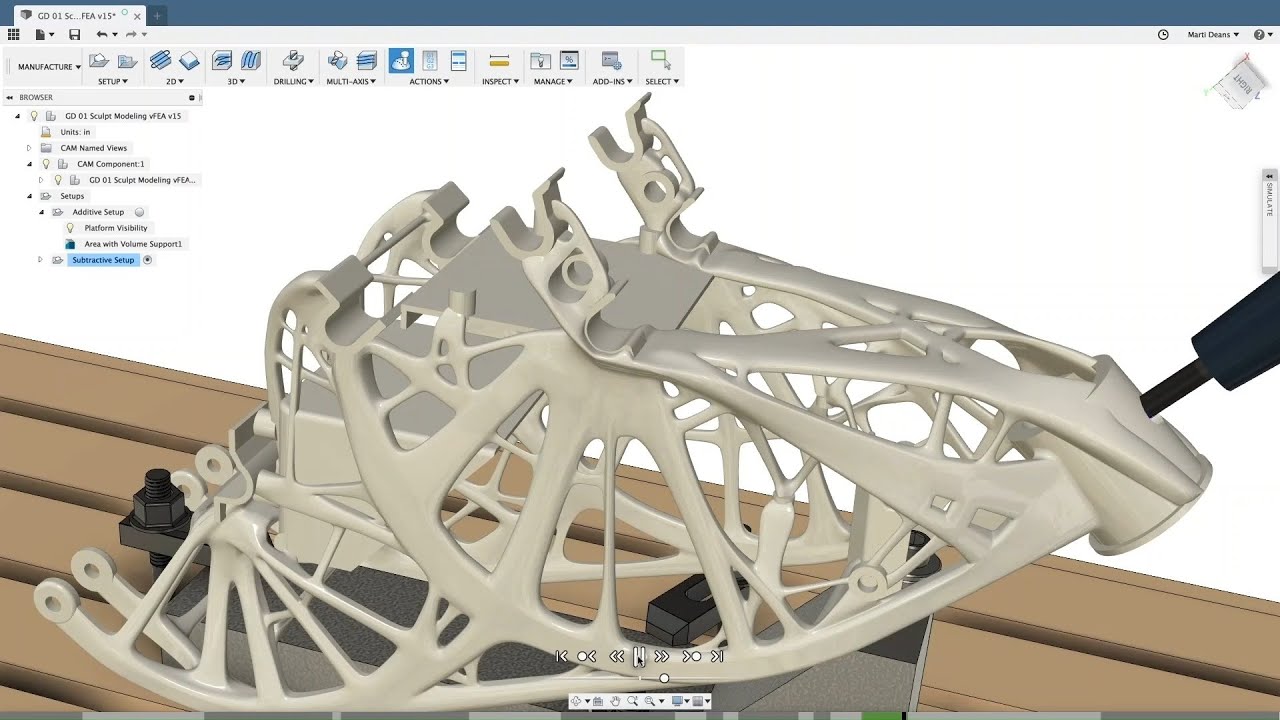Select the Drill tool icon

tap(293, 61)
